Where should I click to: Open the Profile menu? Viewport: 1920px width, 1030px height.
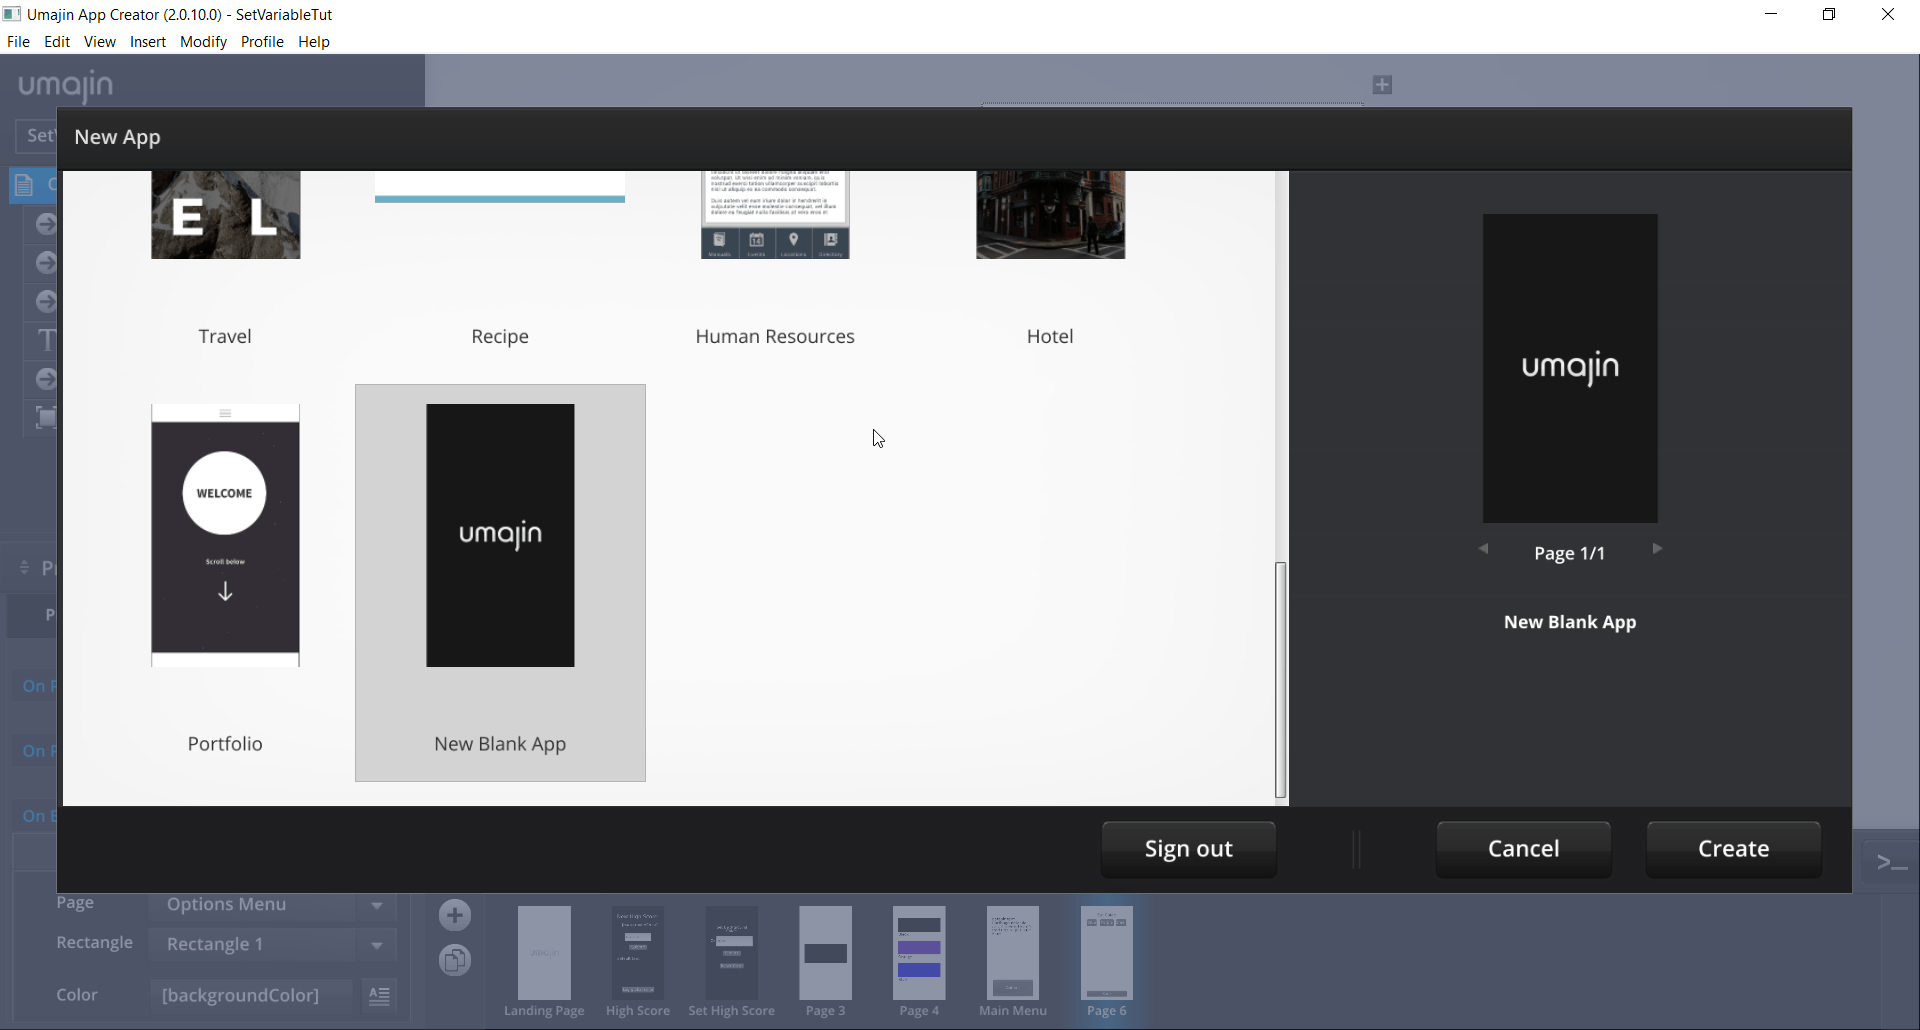point(262,42)
